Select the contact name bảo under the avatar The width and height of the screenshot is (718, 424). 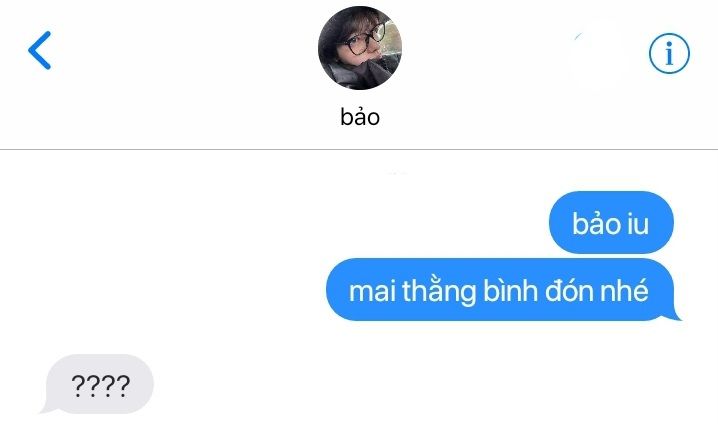tap(360, 116)
